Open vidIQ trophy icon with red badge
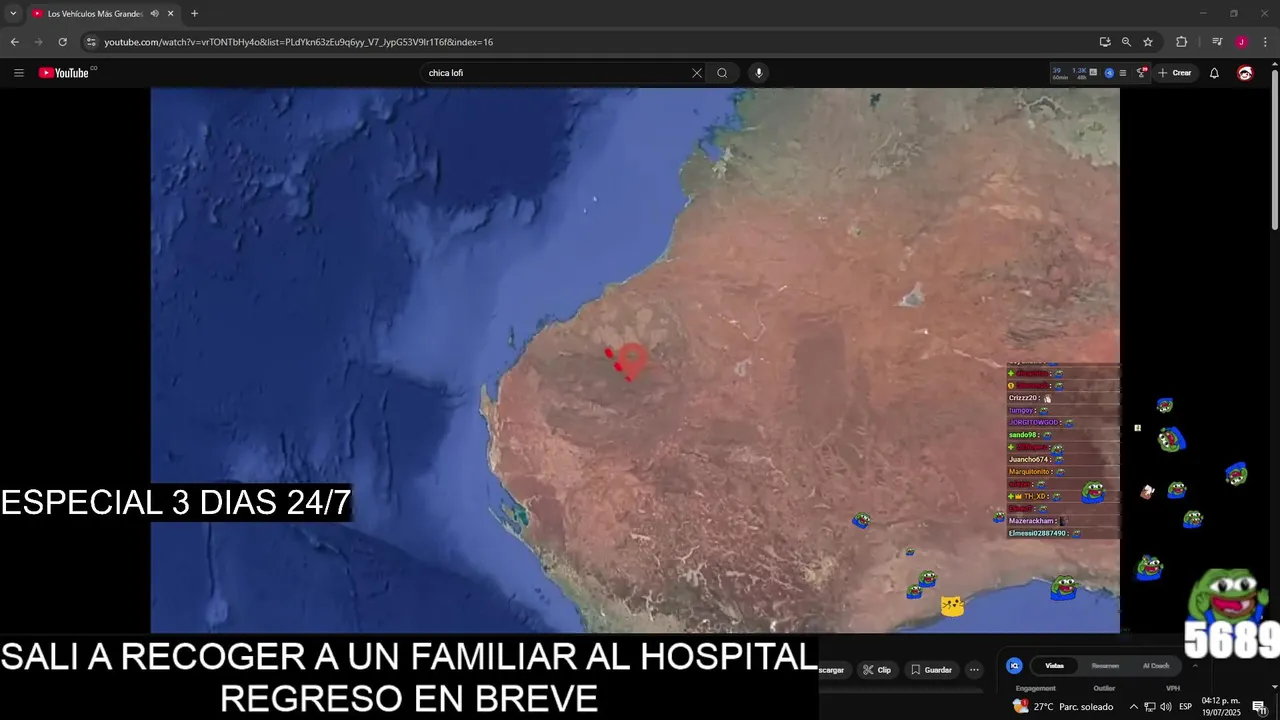Screen dimensions: 1280x720 1141,72
